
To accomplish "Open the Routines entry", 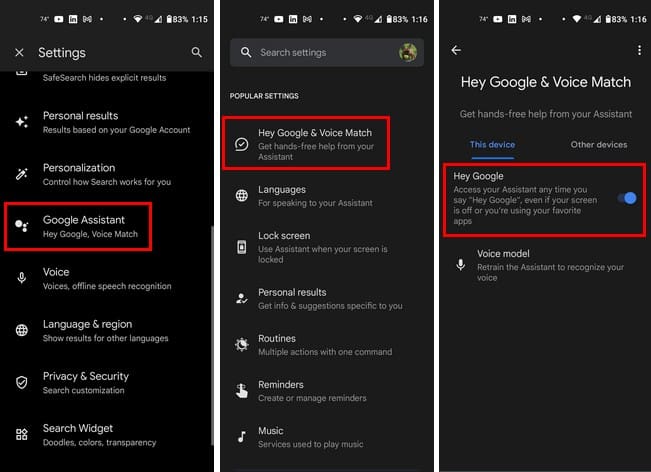I will 327,345.
